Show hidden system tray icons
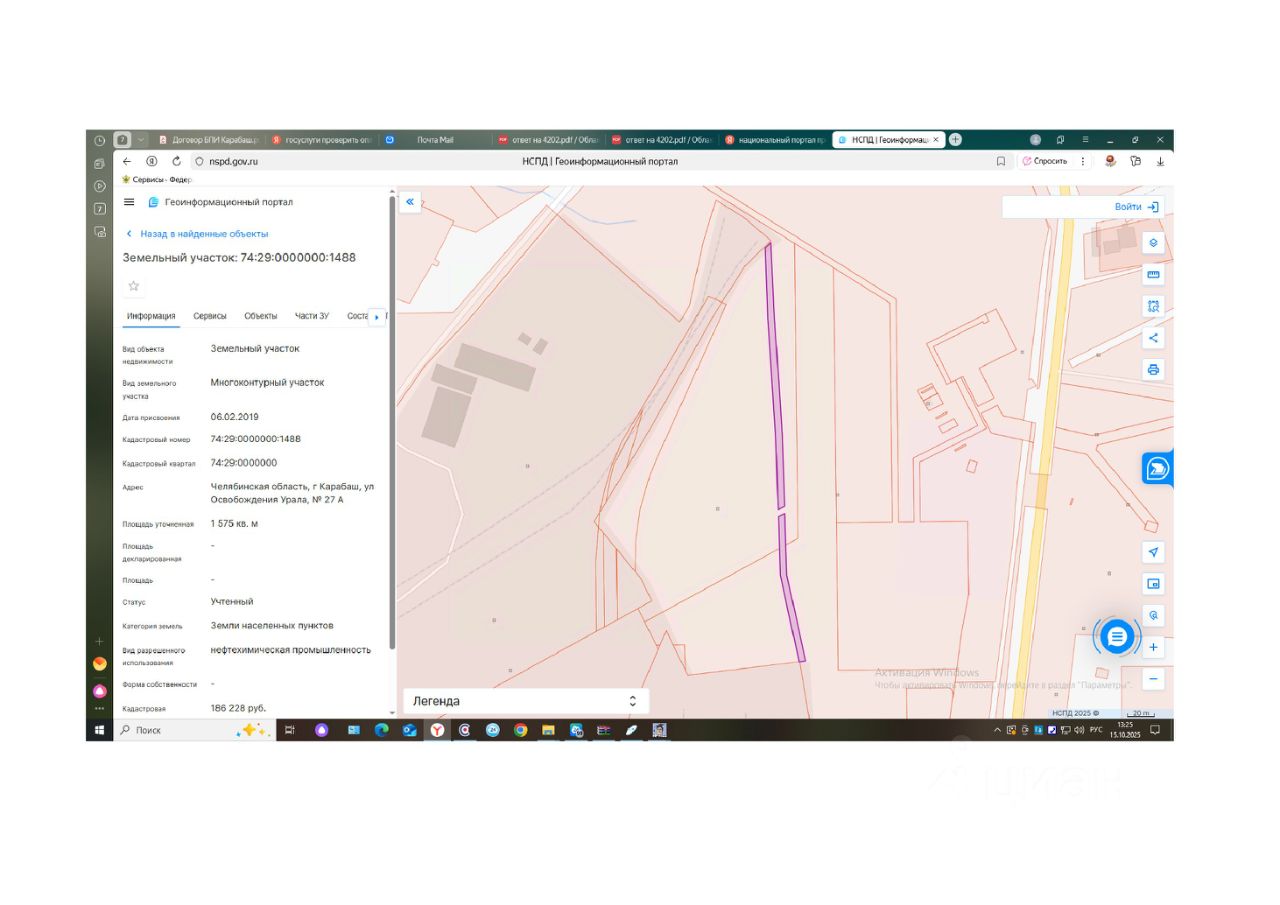This screenshot has height=905, width=1280. pyautogui.click(x=997, y=730)
